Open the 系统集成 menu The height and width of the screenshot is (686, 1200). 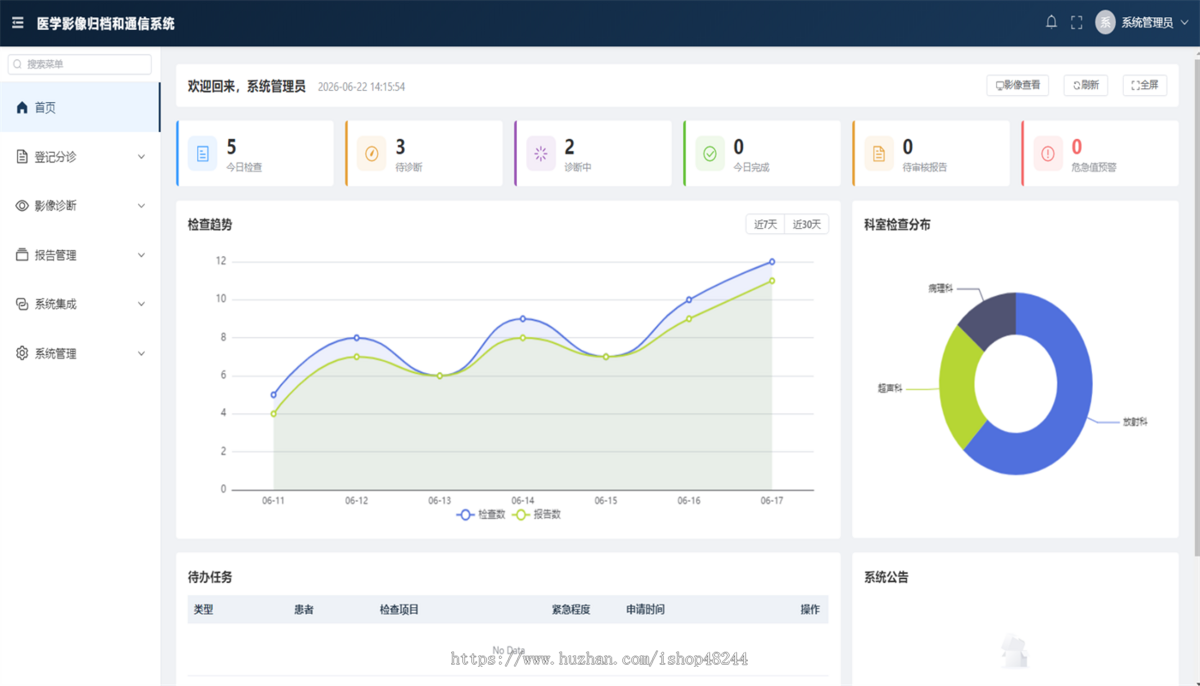(80, 304)
